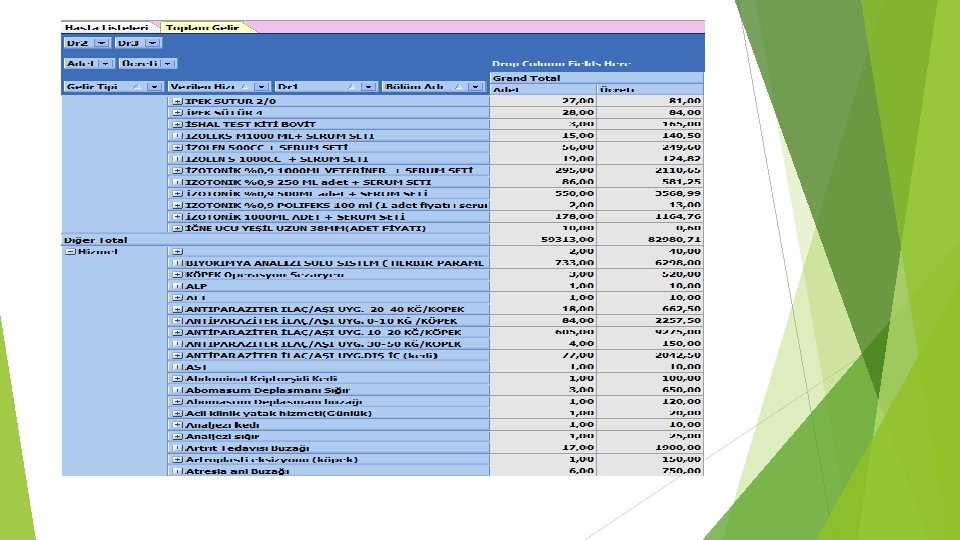Viewport: 960px width, 540px height.
Task: Click the Ücreti column header under Grand Total
Action: point(650,89)
